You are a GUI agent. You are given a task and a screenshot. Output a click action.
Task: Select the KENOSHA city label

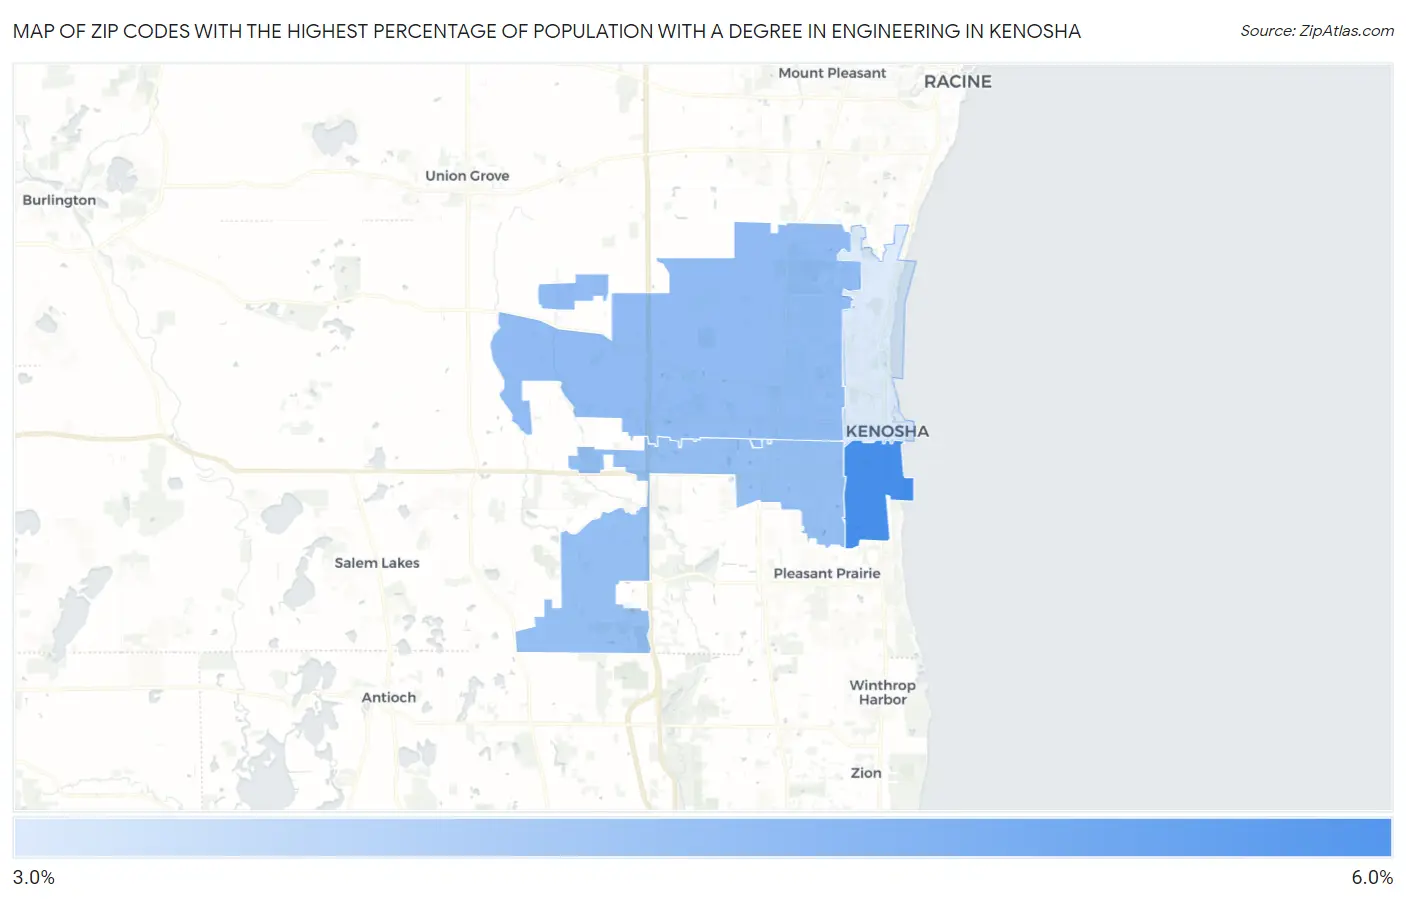click(887, 431)
